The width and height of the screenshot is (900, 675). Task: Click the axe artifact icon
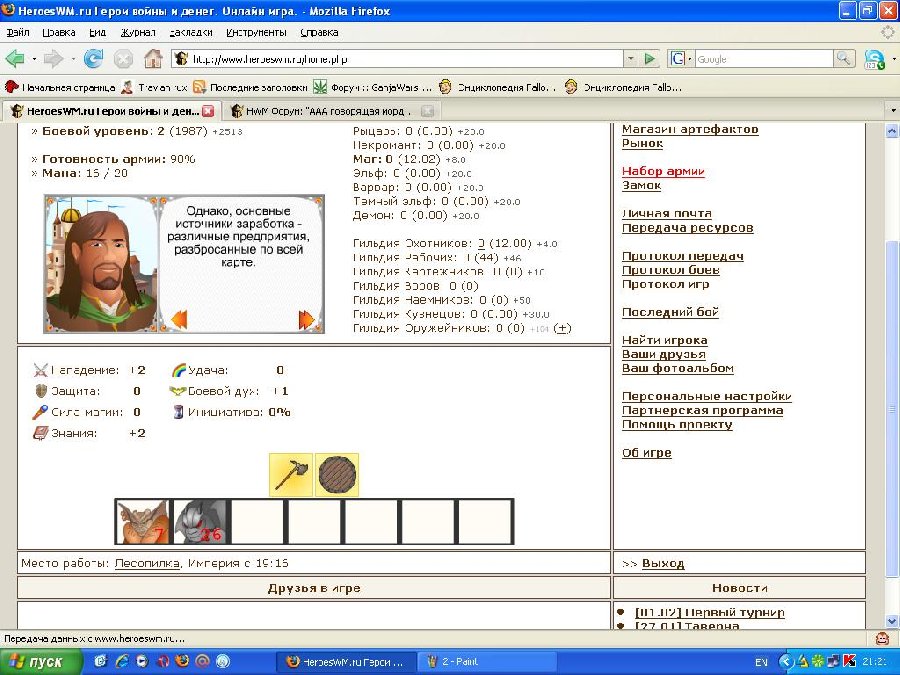click(290, 475)
